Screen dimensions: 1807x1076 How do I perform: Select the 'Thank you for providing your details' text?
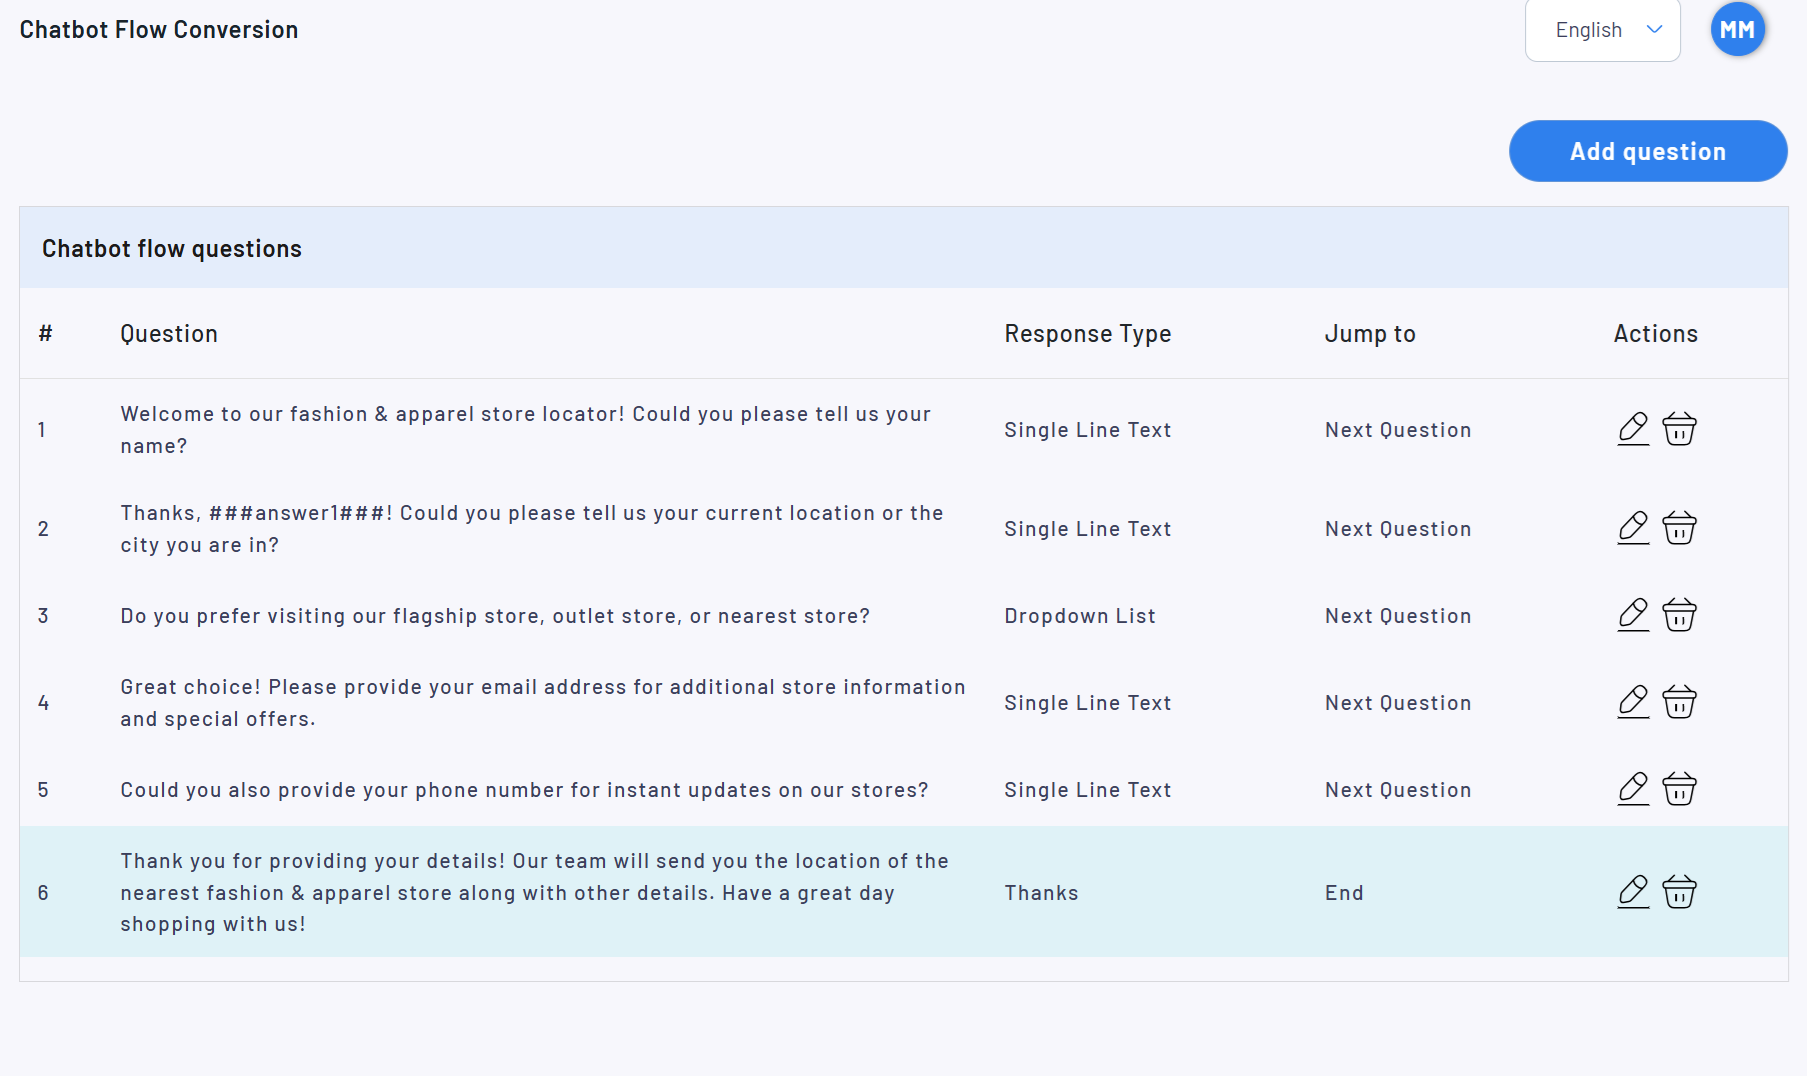pyautogui.click(x=535, y=892)
